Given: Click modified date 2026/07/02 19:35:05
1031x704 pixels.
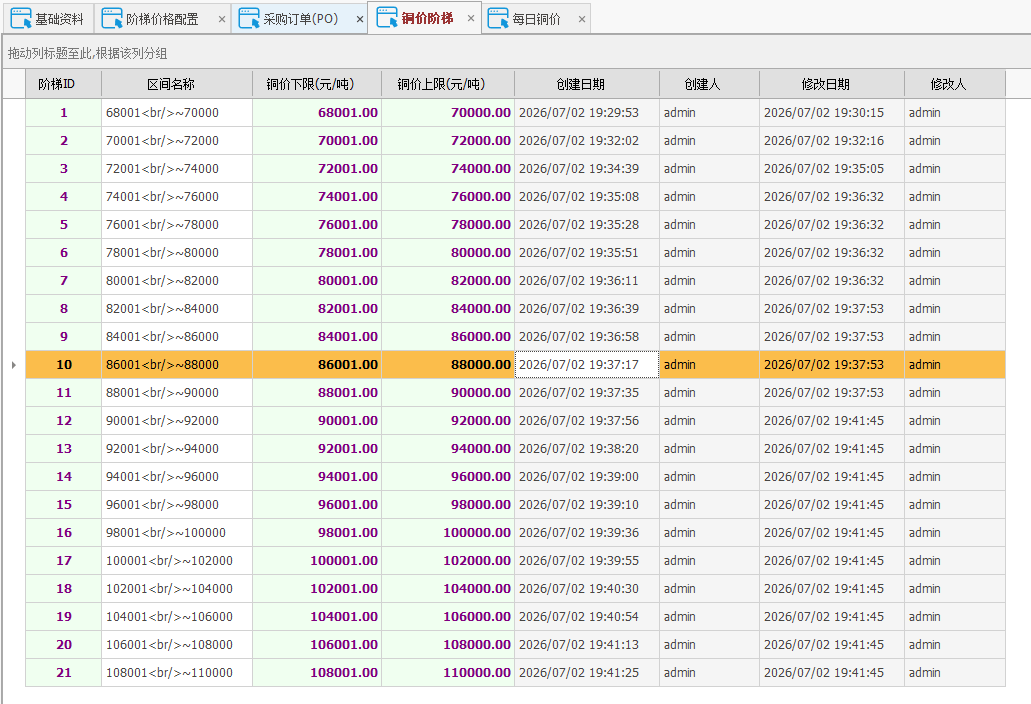Looking at the screenshot, I should 832,168.
